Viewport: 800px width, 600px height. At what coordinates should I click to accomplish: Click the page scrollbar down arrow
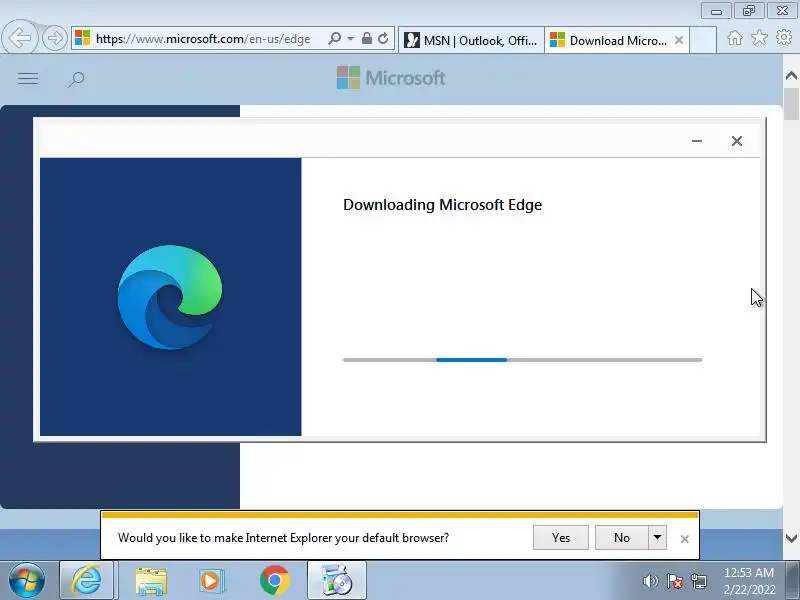791,538
